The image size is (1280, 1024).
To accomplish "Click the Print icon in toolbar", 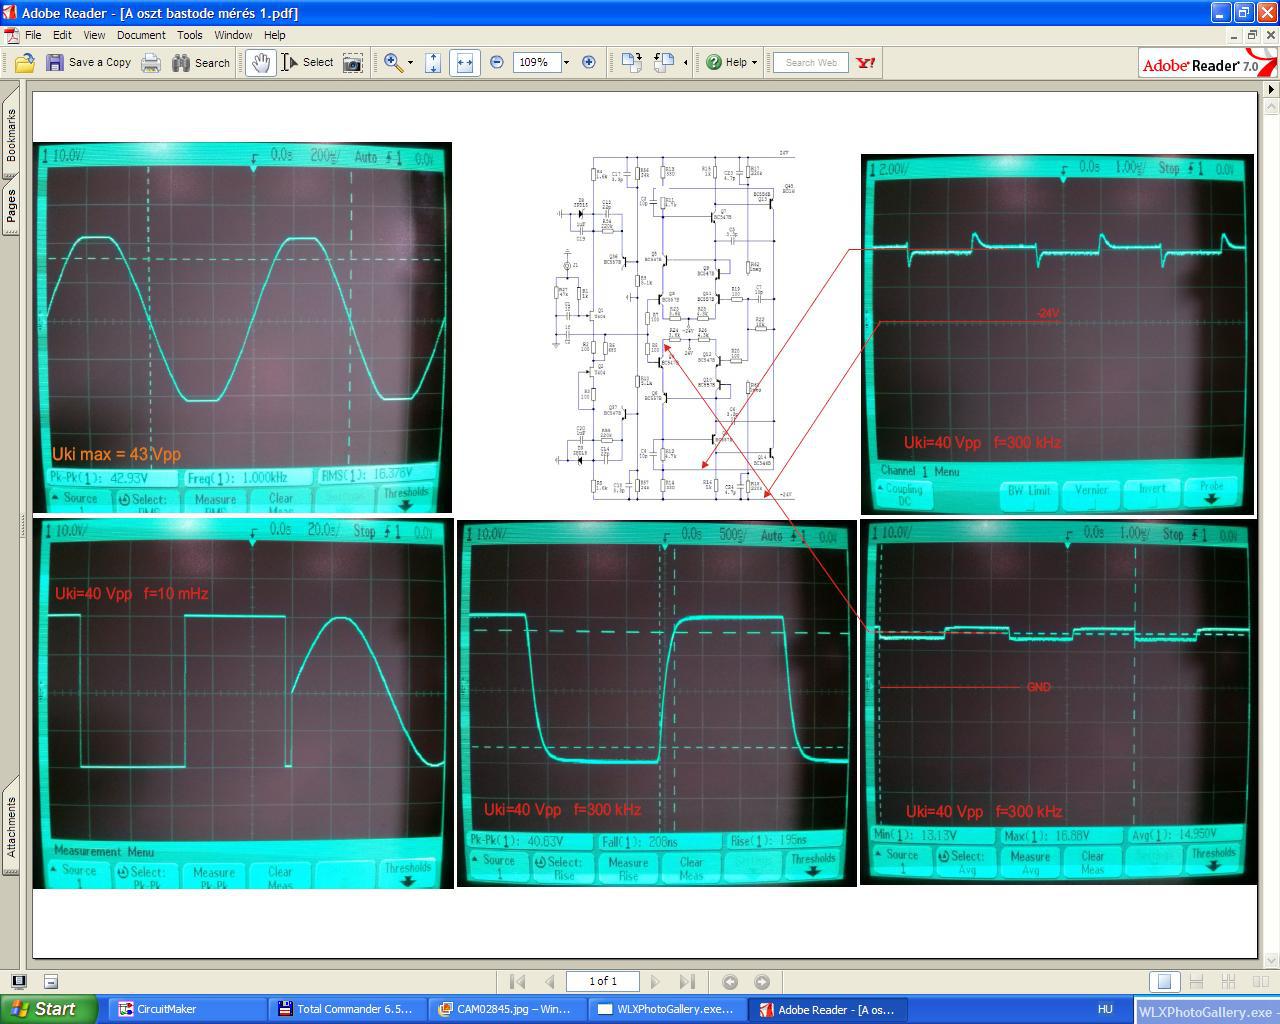I will pos(151,63).
